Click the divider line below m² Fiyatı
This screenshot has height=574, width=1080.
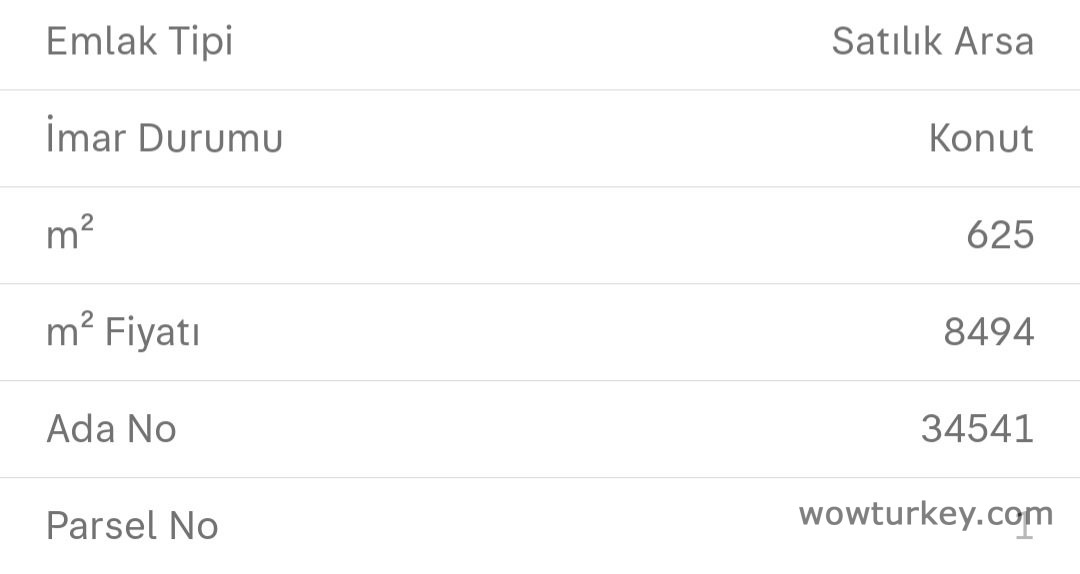(x=540, y=380)
